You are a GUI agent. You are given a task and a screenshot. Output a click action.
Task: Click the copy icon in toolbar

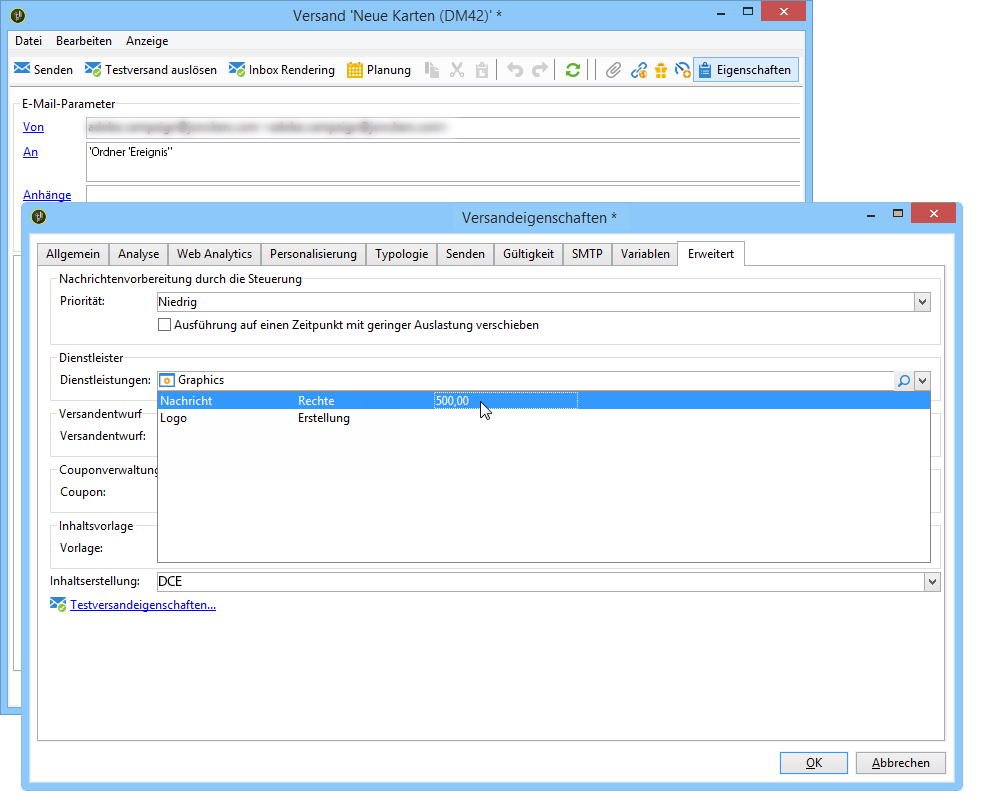point(432,69)
